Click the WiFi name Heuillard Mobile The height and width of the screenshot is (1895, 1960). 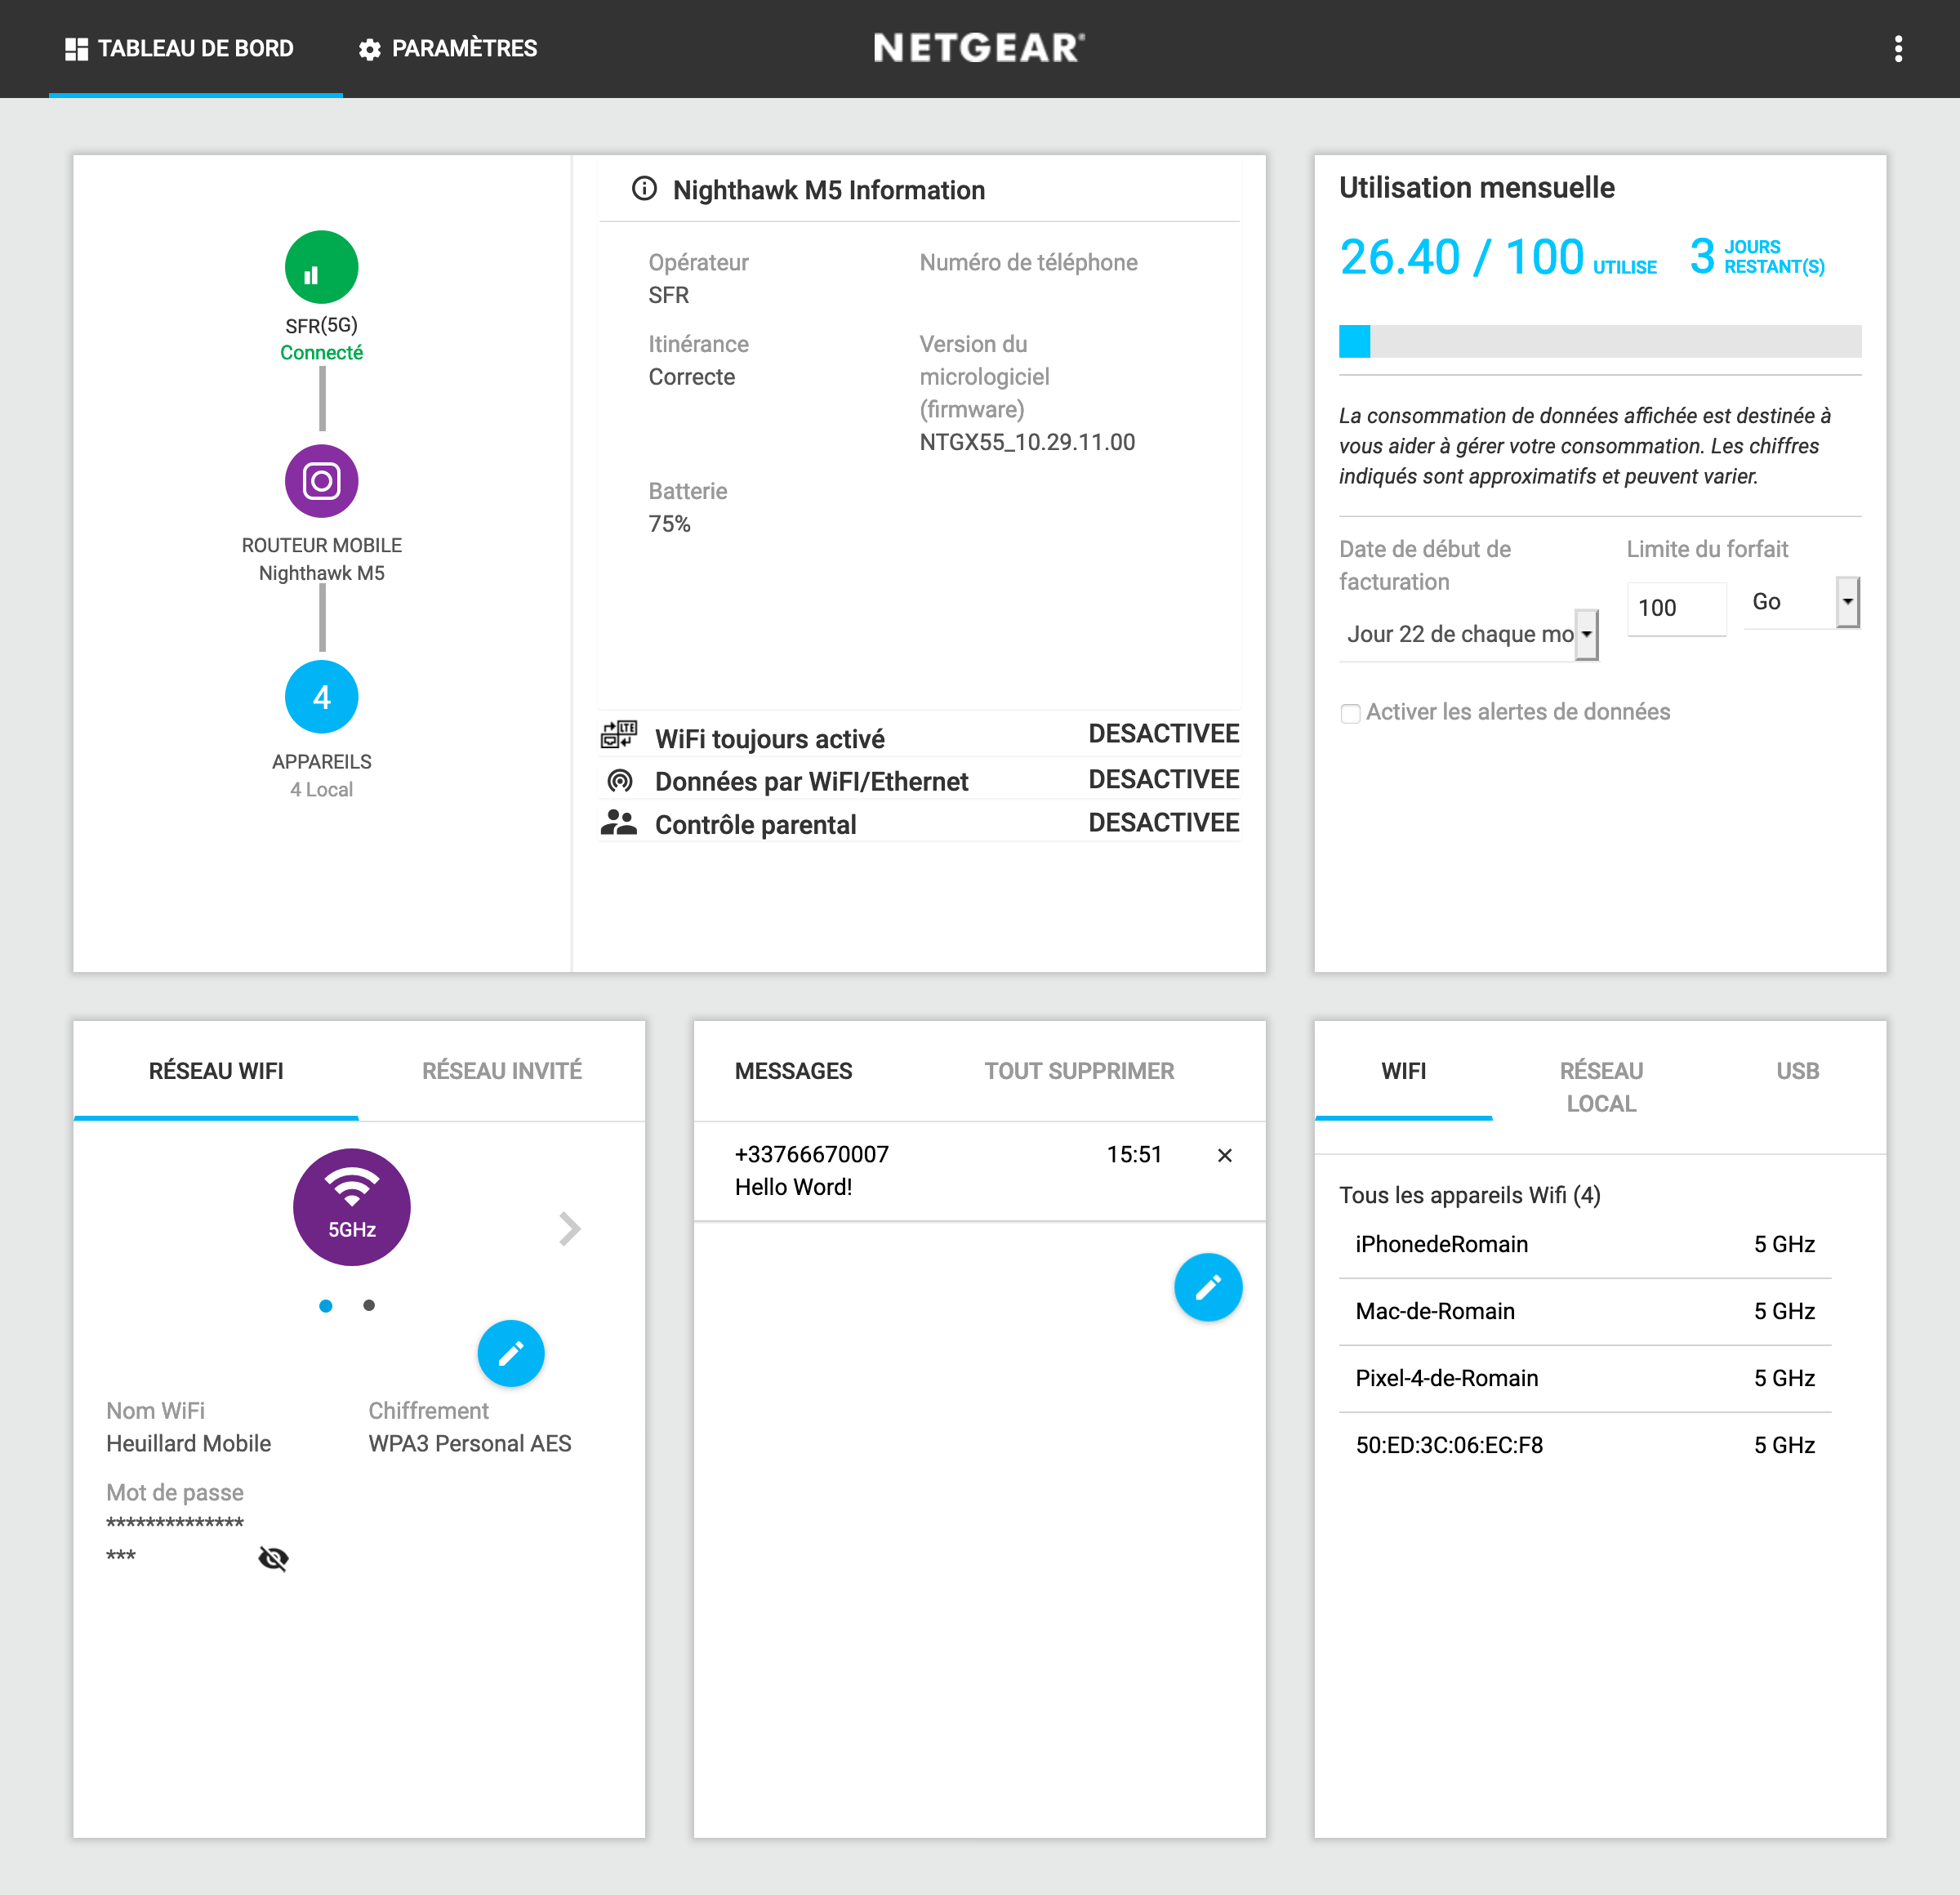188,1444
